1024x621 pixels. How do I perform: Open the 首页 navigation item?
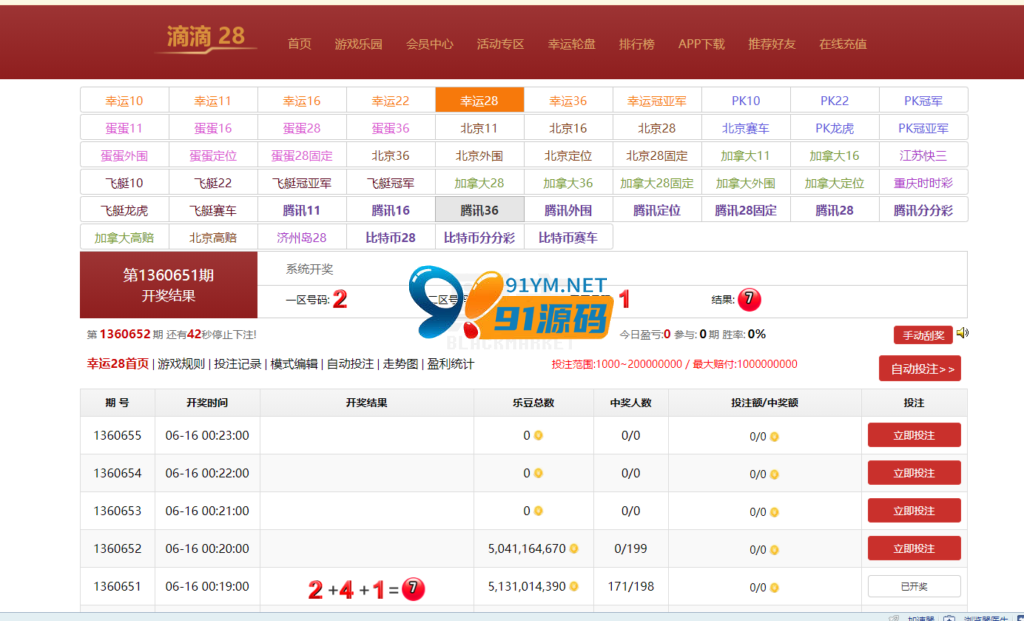[x=300, y=44]
